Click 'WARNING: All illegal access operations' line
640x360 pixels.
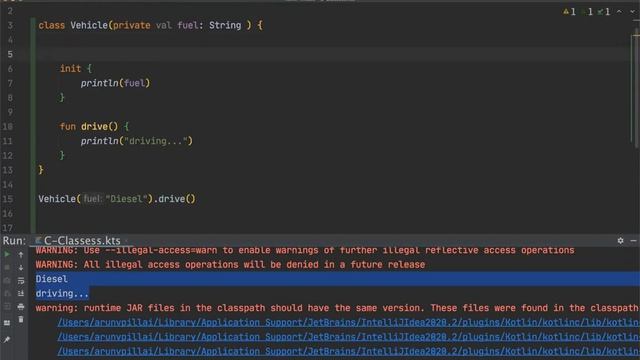tap(230, 264)
